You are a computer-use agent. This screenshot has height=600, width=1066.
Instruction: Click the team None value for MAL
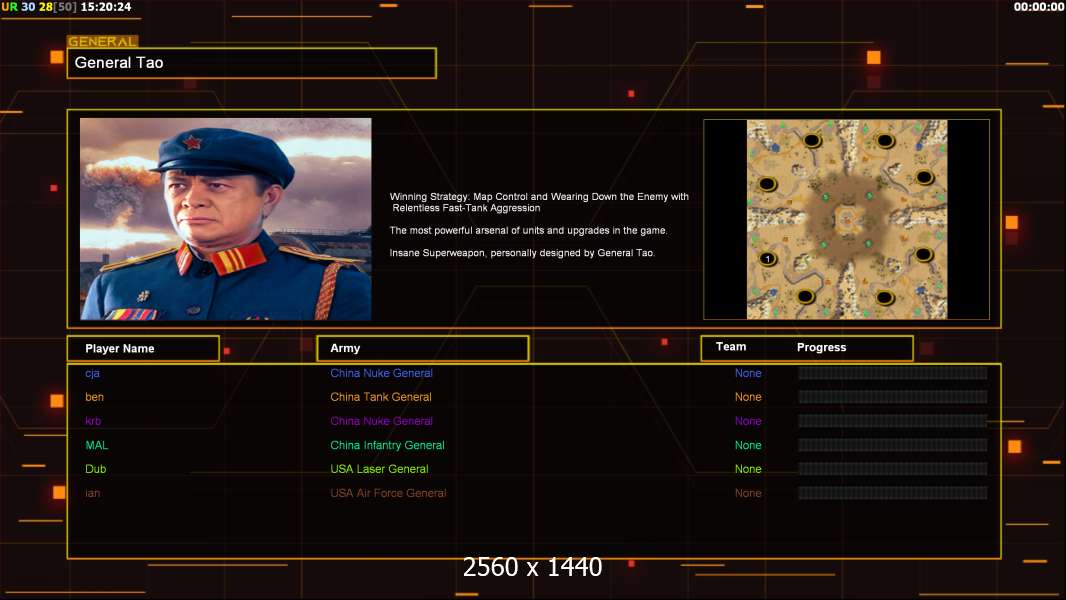pos(748,445)
